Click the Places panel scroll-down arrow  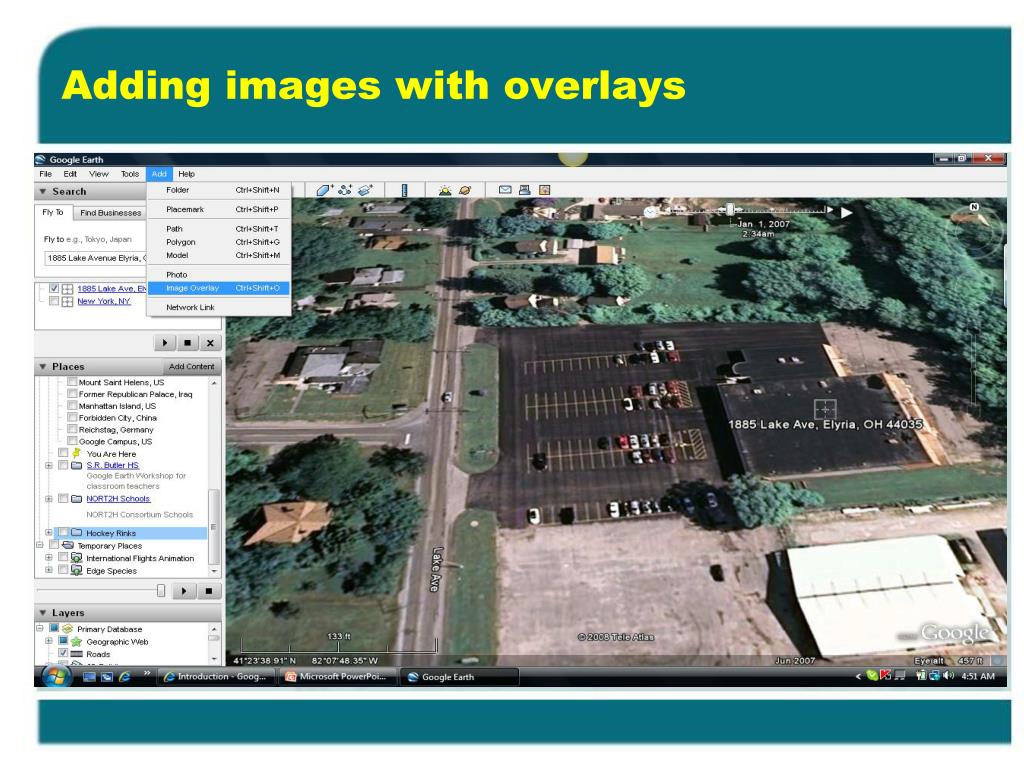[x=214, y=571]
